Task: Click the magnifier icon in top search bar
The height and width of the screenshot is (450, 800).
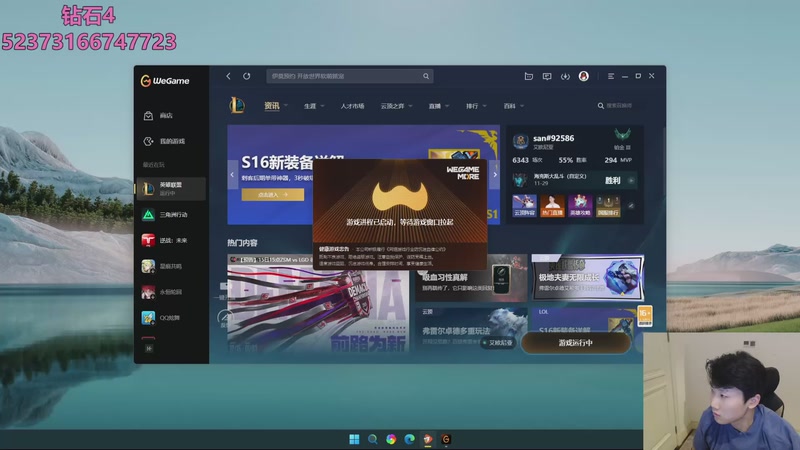Action: pyautogui.click(x=426, y=76)
